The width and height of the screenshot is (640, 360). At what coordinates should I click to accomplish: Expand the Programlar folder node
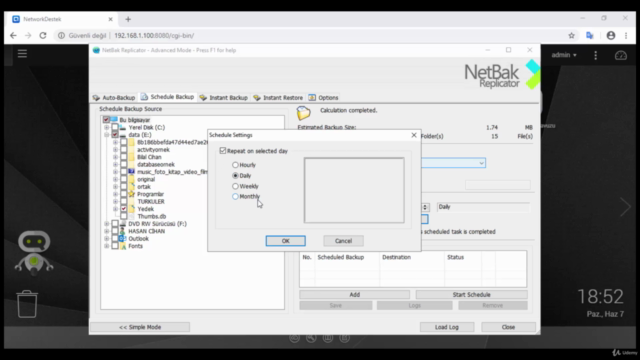click(115, 194)
